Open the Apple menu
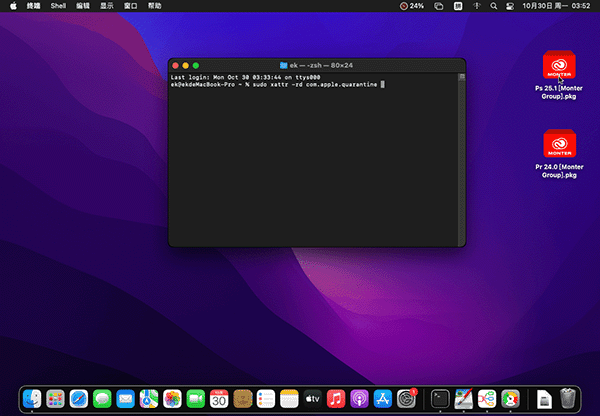 [x=13, y=6]
